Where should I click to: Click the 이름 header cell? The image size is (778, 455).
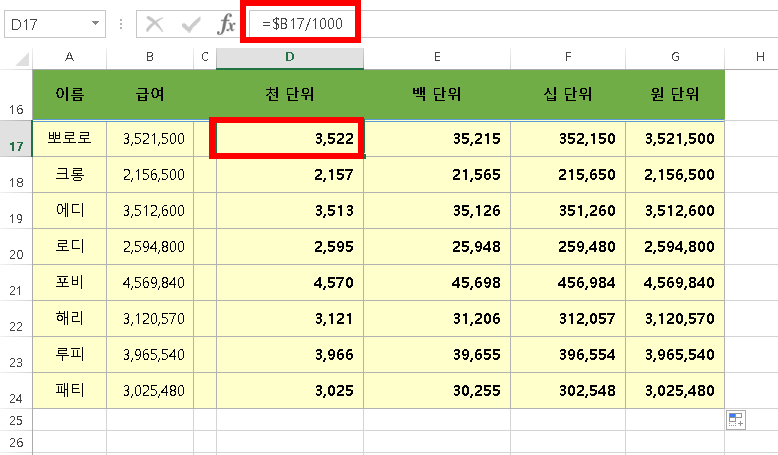69,95
